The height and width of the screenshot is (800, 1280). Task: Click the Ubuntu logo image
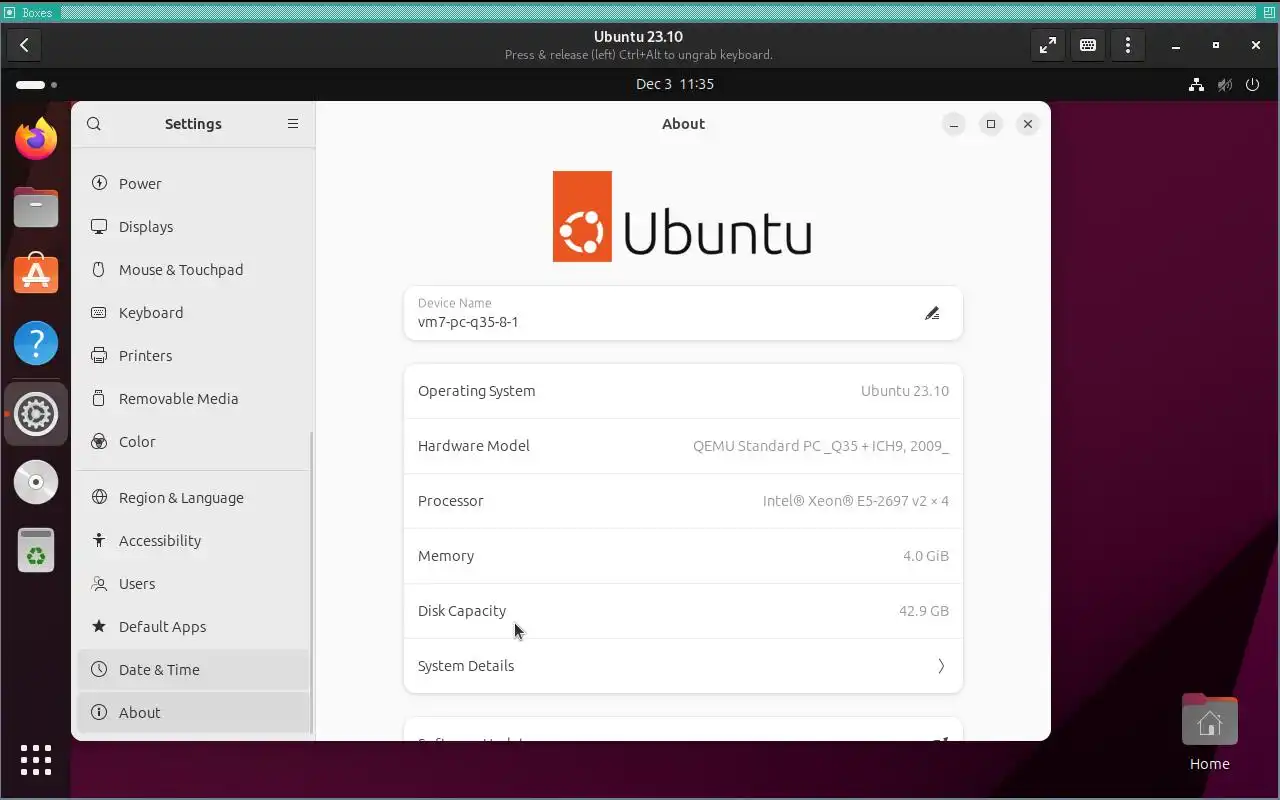682,216
